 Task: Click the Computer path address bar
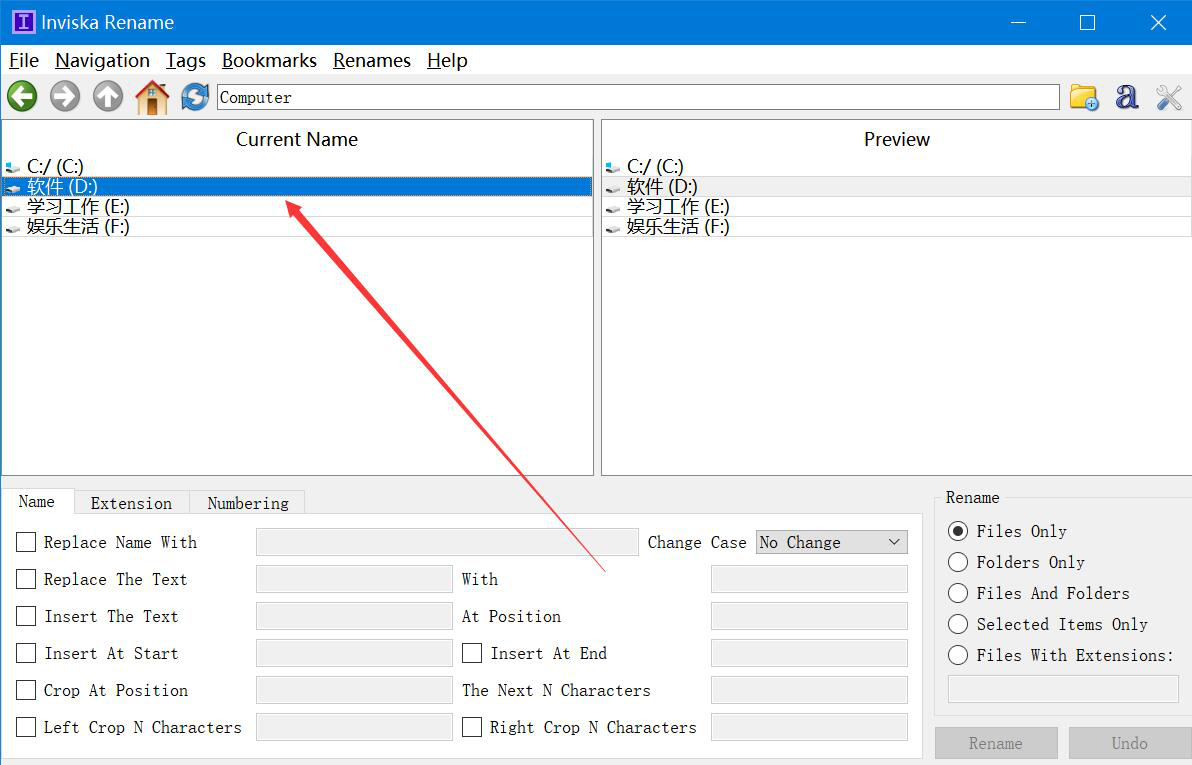[x=638, y=97]
